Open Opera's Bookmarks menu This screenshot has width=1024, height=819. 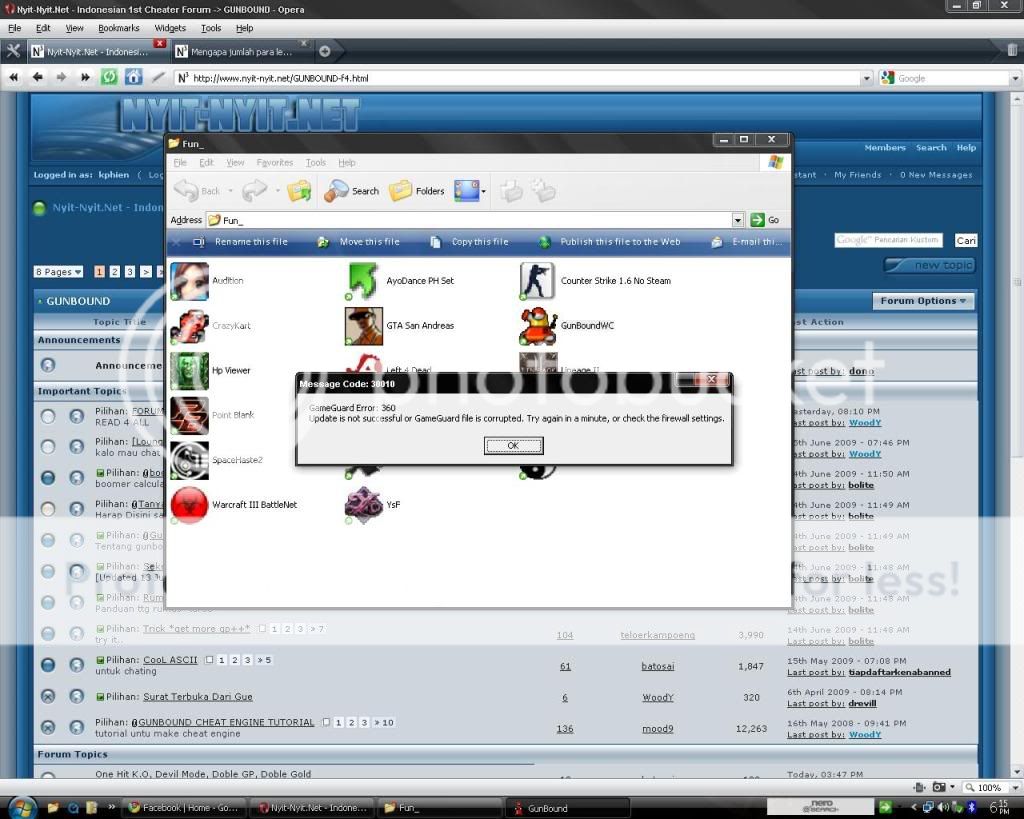pos(118,28)
